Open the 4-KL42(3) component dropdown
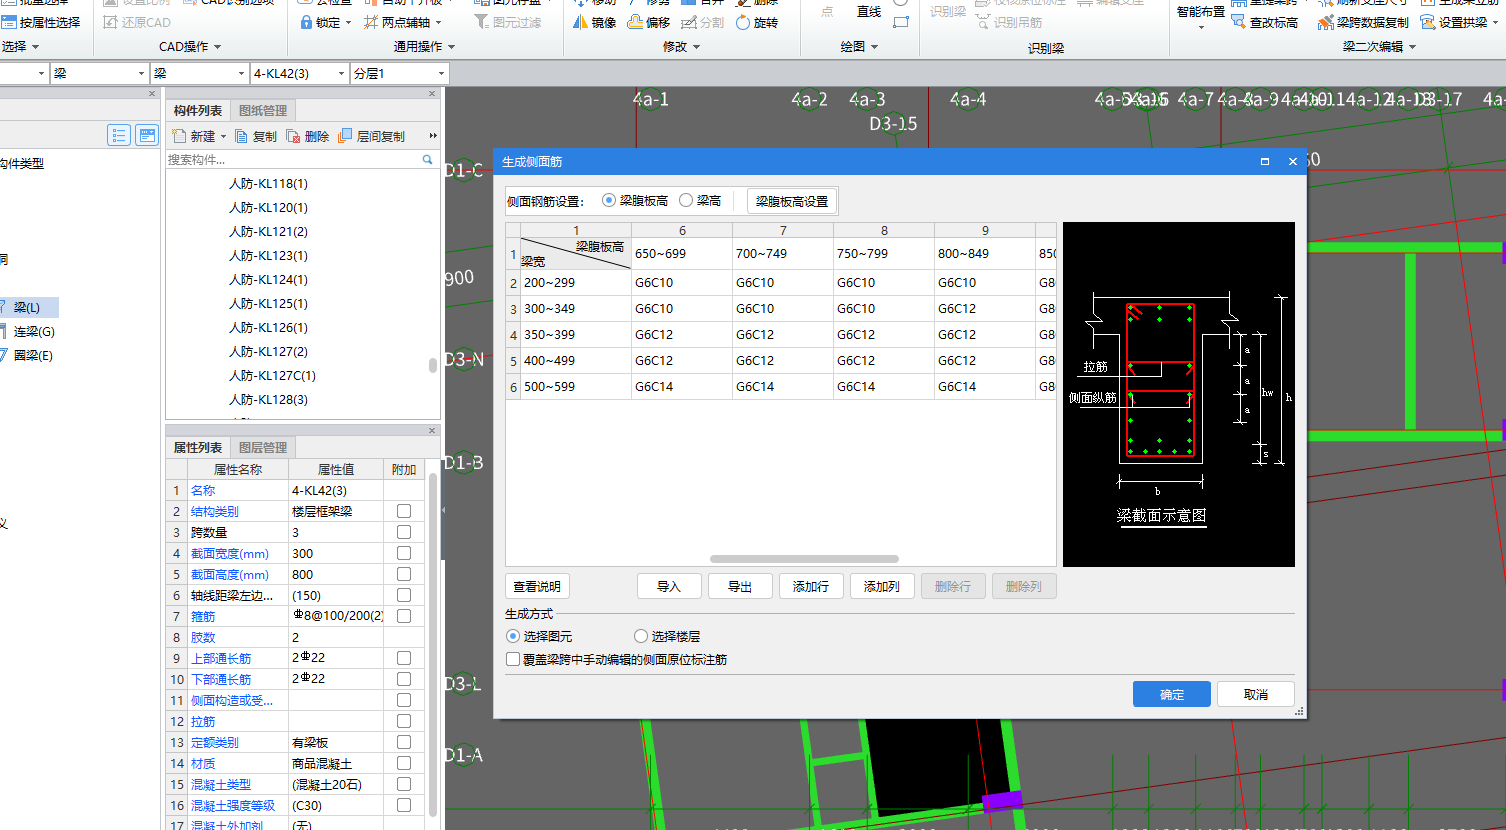This screenshot has width=1506, height=830. pos(341,74)
